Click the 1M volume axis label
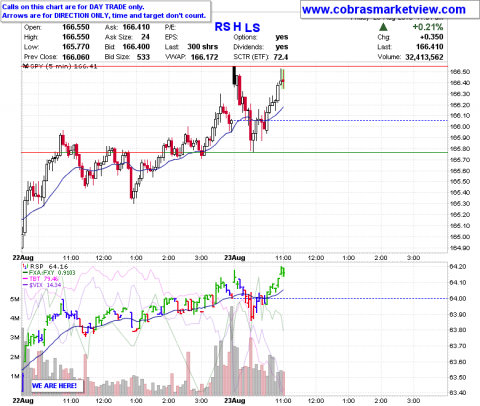The height and width of the screenshot is (406, 480). 15,377
